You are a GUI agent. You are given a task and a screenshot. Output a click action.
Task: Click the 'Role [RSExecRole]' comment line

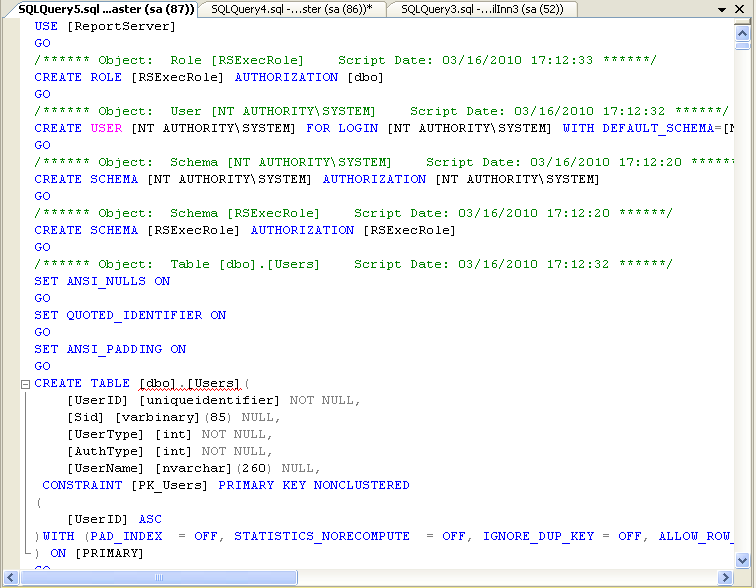tap(345, 60)
